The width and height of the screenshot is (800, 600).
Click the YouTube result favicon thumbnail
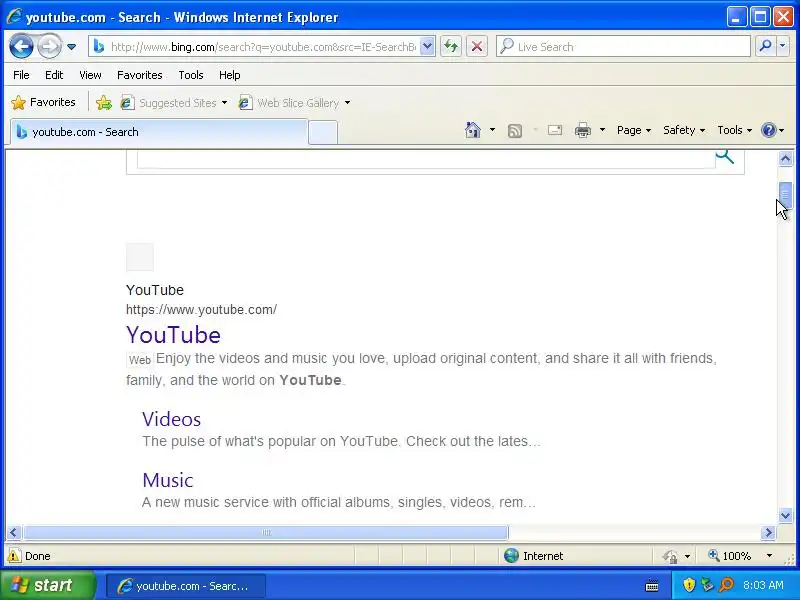(x=140, y=257)
